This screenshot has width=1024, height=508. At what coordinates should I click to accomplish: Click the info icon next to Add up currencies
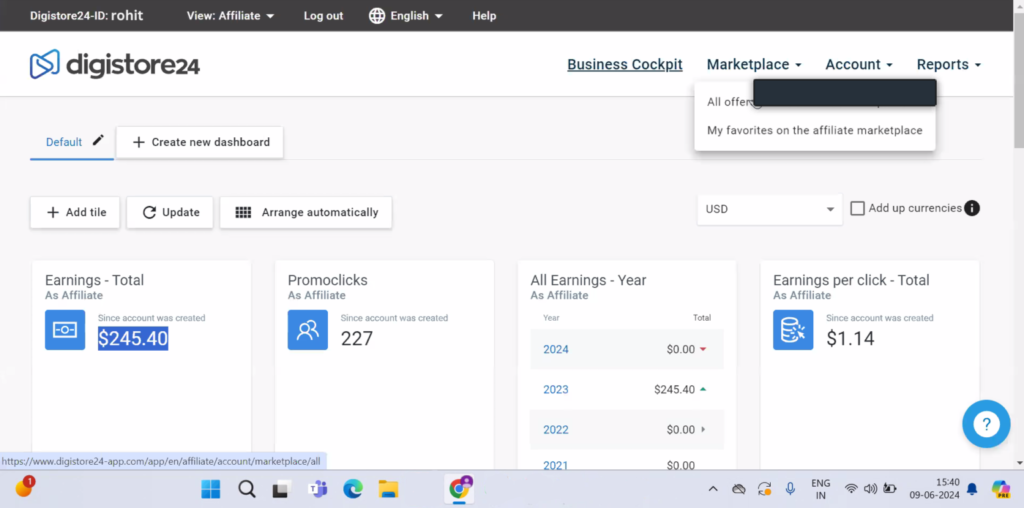[x=972, y=209]
